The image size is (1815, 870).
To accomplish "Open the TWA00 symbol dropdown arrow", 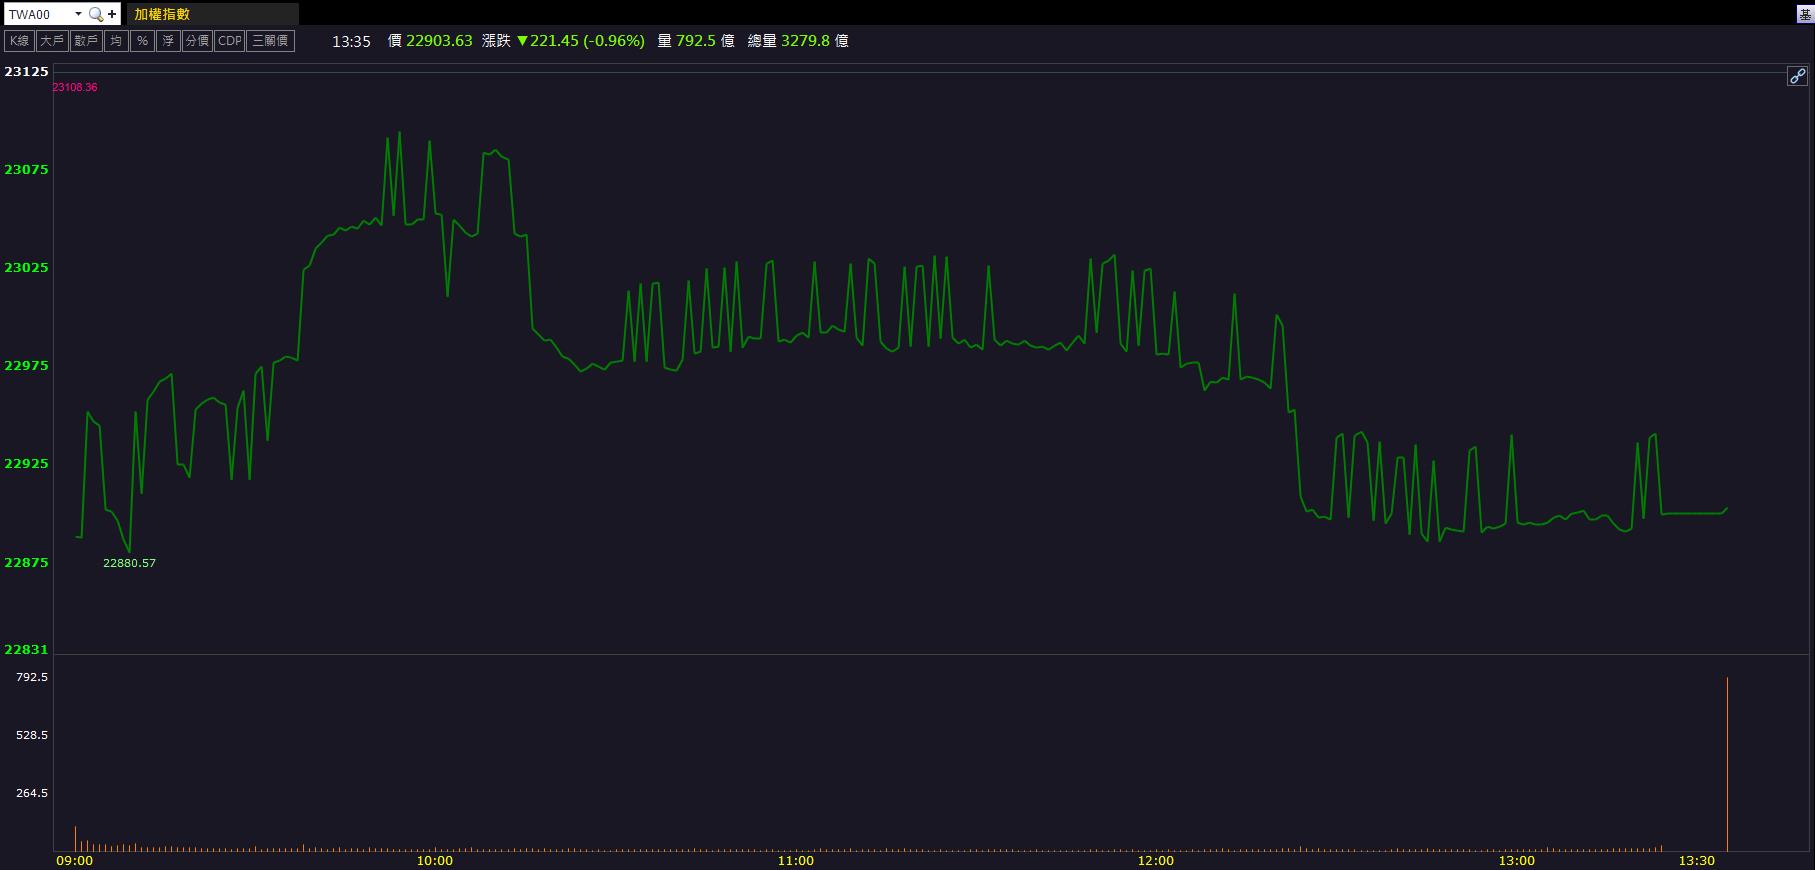I will [x=78, y=14].
